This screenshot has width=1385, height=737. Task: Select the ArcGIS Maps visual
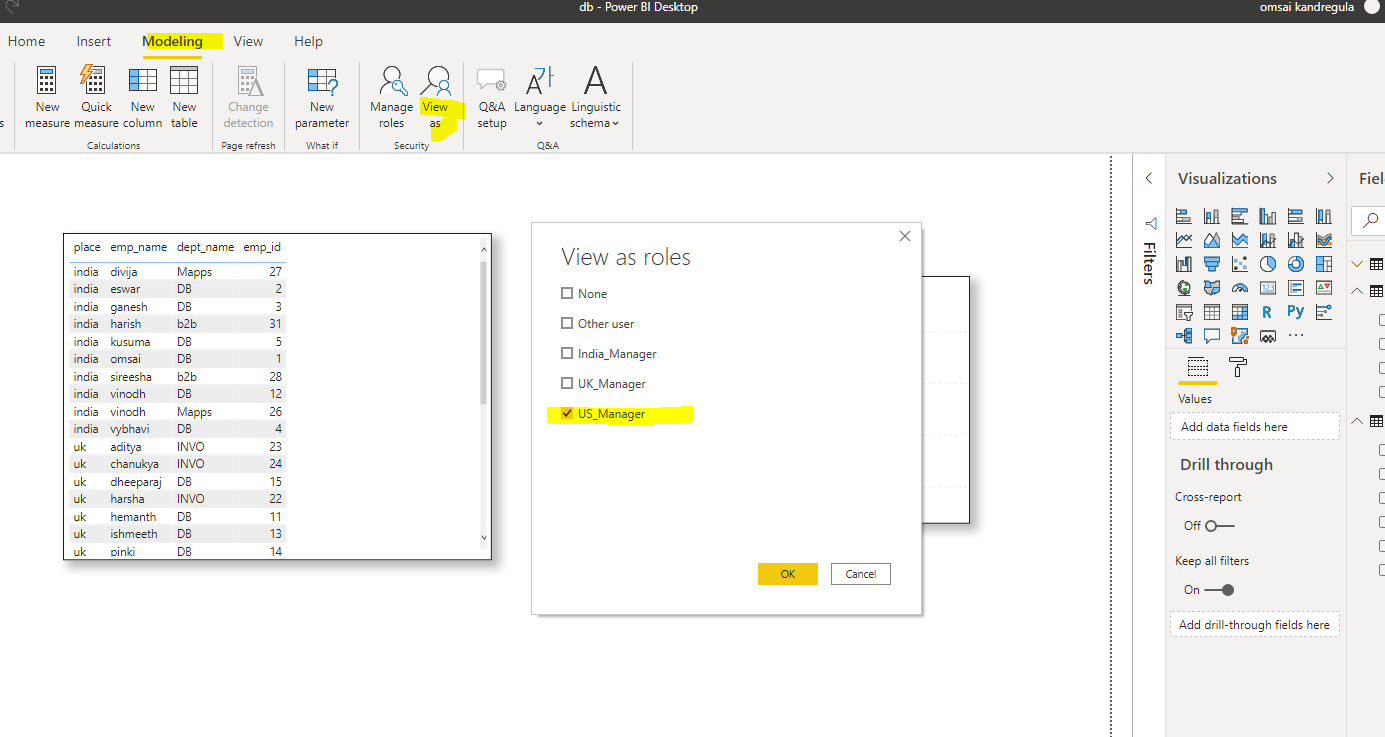1239,336
